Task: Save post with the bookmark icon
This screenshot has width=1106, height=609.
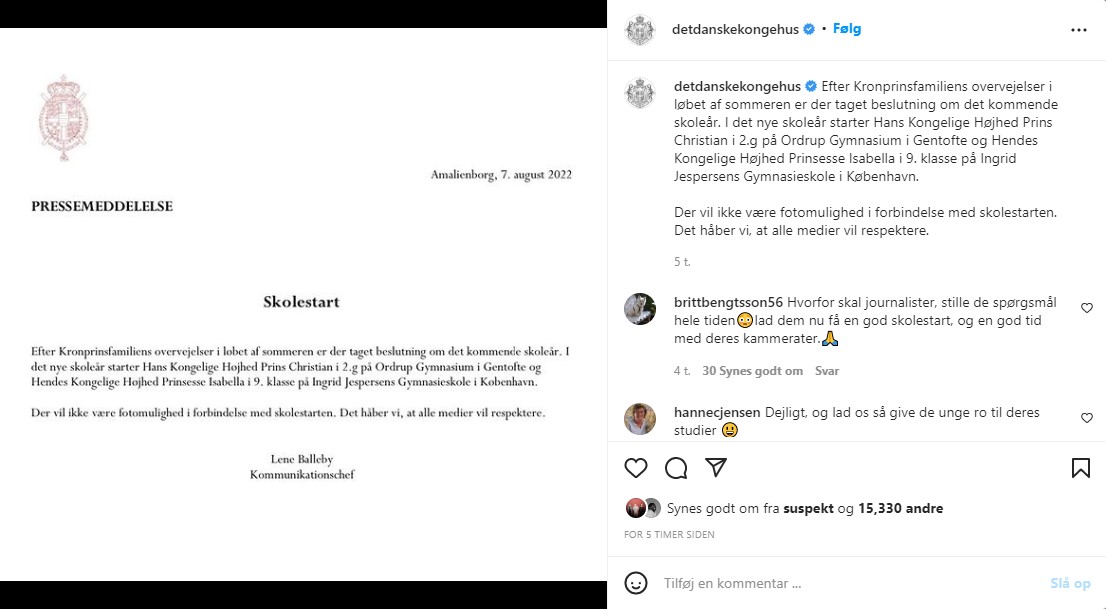Action: 1081,468
